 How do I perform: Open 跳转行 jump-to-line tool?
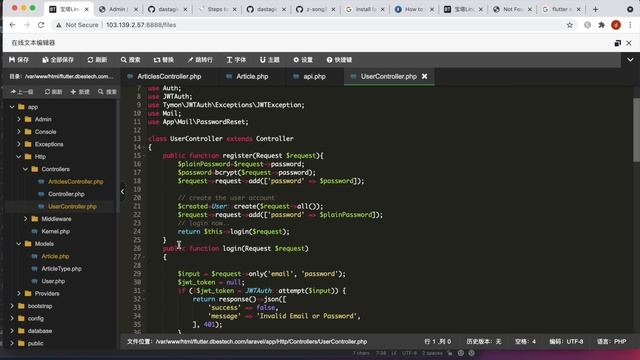pos(200,60)
